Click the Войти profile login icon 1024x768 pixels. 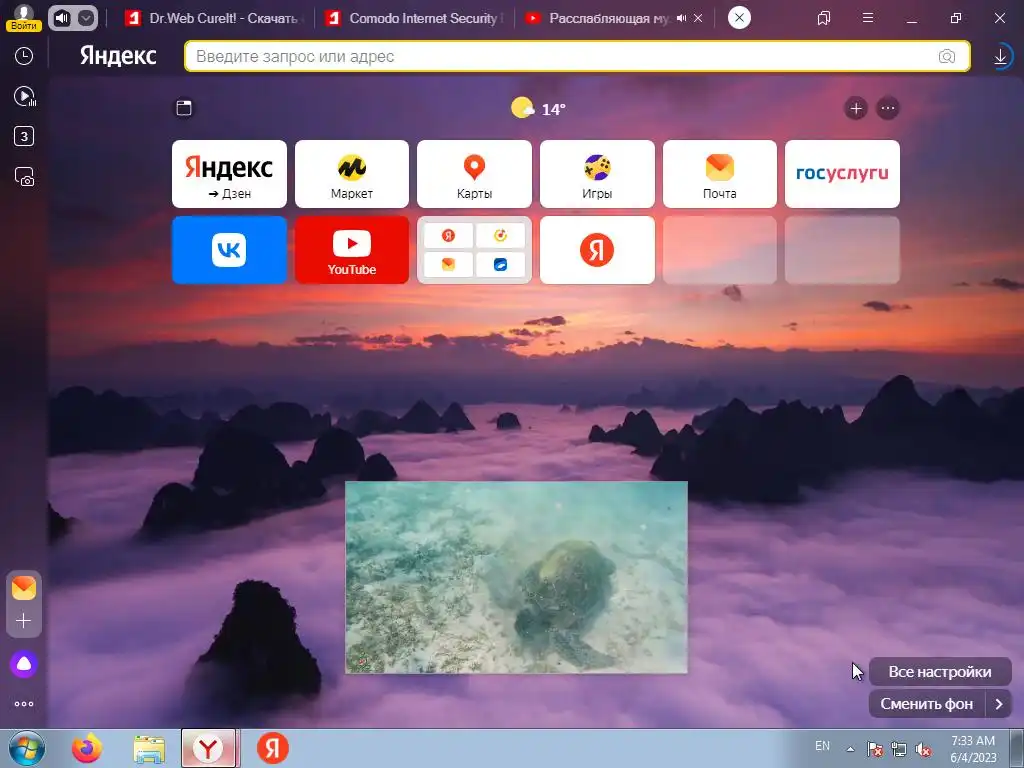click(x=24, y=18)
